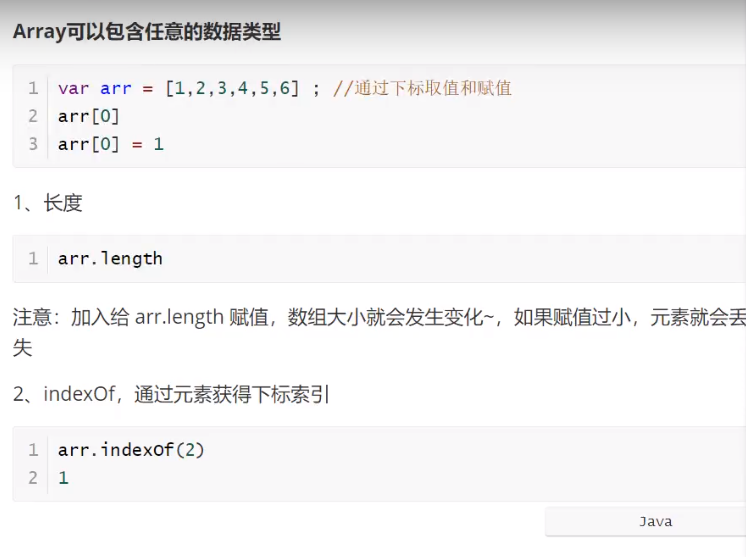Click the "2、indexOf，通过元素获得下标索引" paragraph
The height and width of the screenshot is (557, 746).
[171, 394]
